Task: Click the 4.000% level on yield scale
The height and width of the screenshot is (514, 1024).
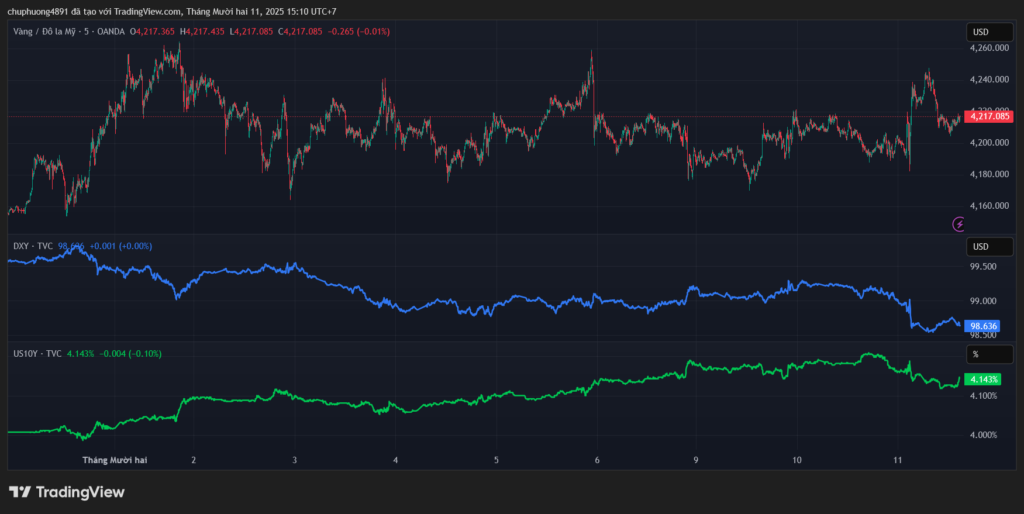Action: (985, 435)
